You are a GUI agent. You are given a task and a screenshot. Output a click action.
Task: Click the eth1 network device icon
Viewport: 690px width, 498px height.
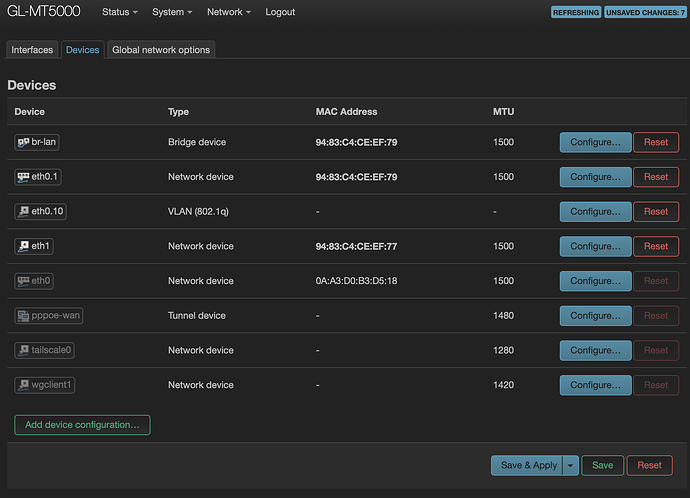tap(23, 246)
